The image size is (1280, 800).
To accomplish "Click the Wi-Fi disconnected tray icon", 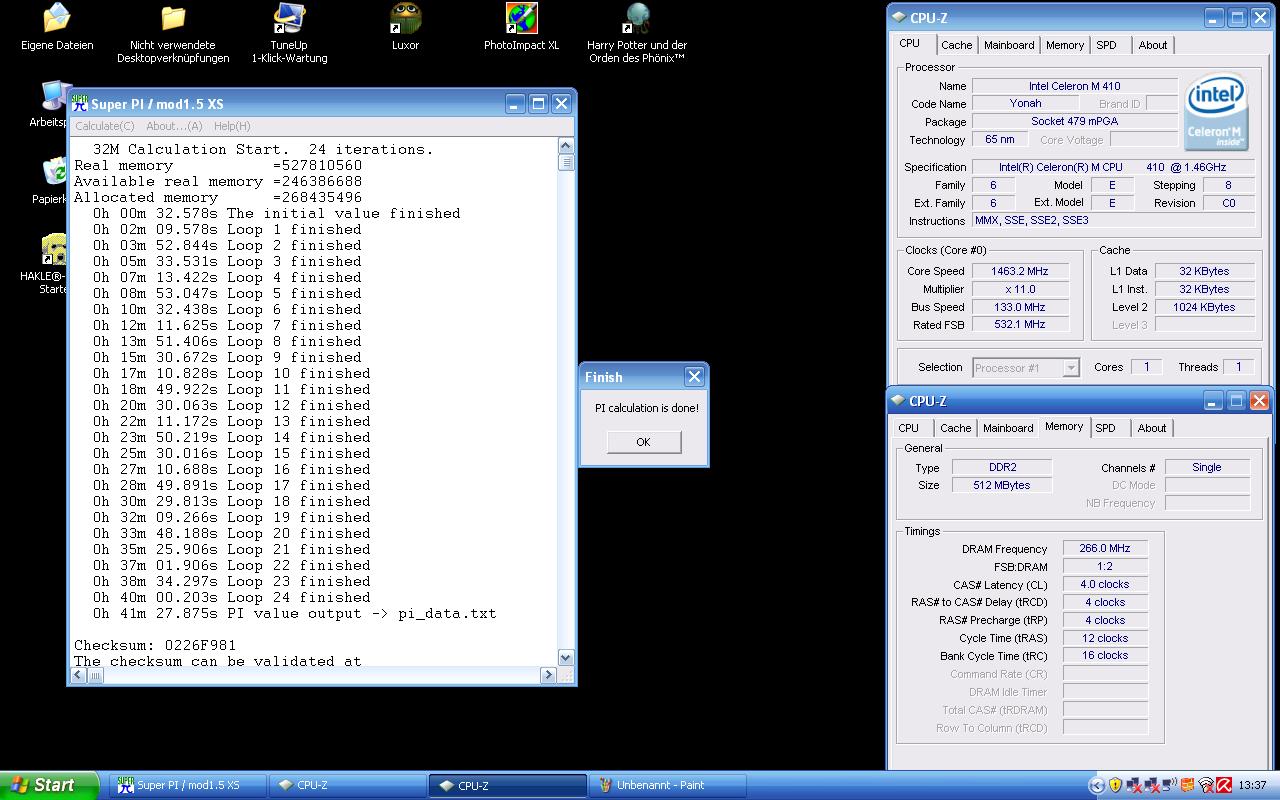I will [x=1205, y=785].
